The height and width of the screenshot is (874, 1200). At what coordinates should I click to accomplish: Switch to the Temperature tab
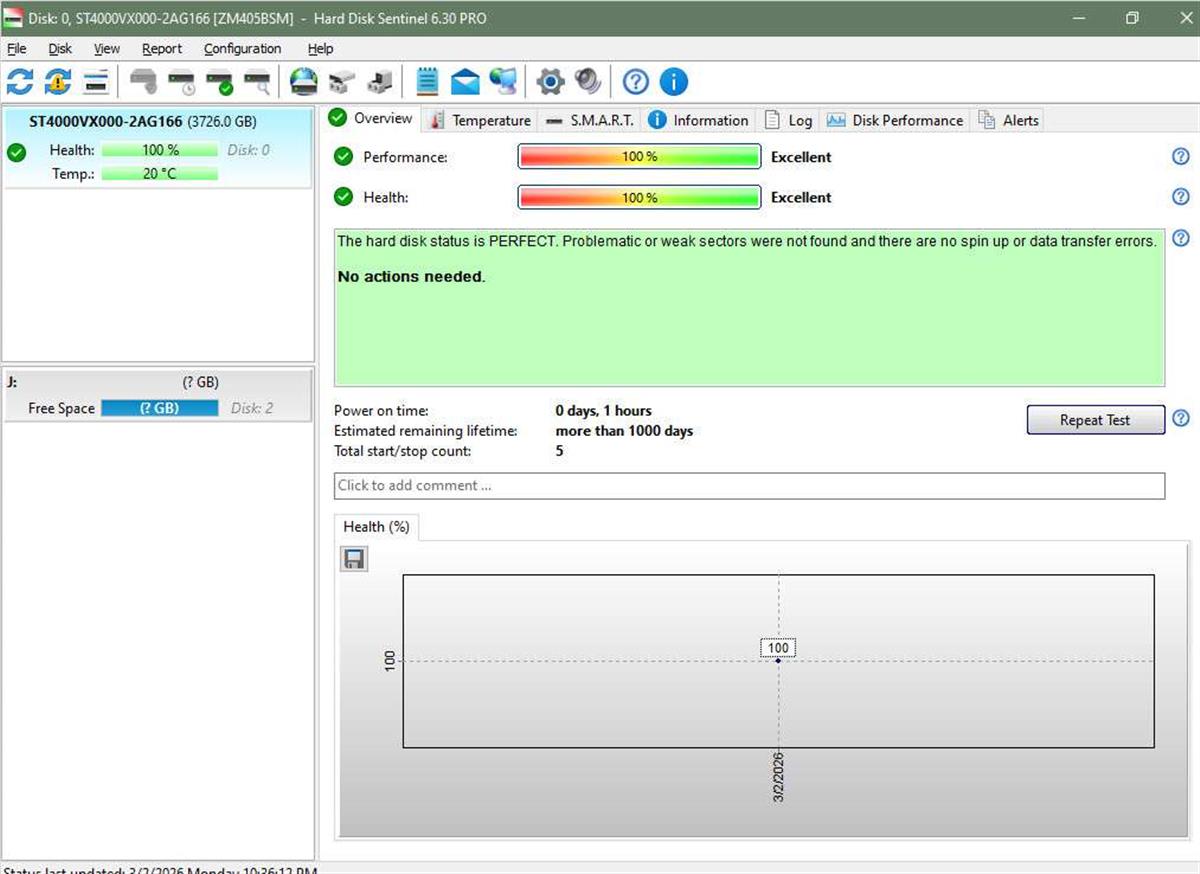point(480,120)
